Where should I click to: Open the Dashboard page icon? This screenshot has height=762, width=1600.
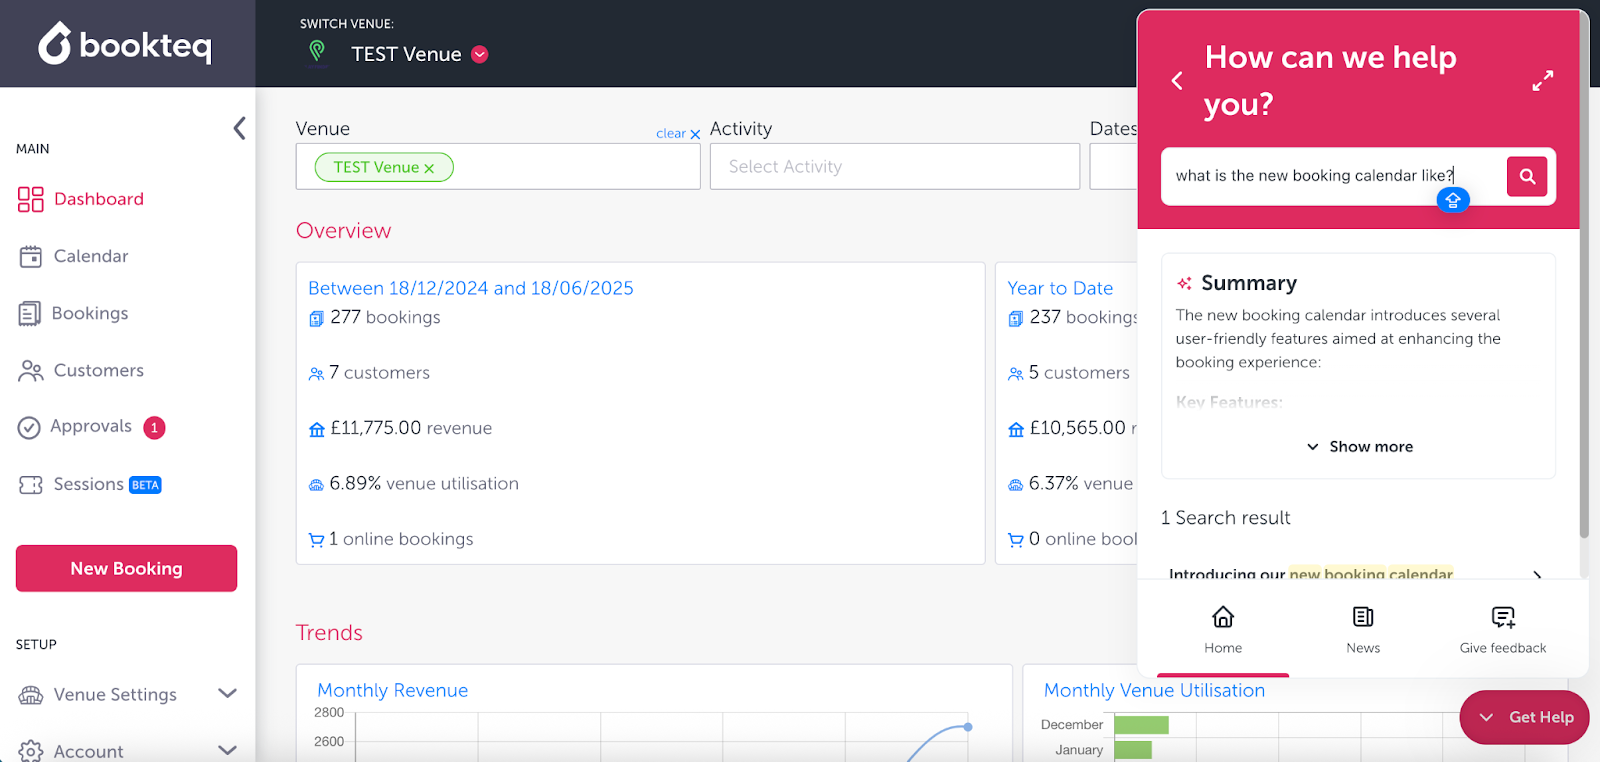(x=31, y=199)
